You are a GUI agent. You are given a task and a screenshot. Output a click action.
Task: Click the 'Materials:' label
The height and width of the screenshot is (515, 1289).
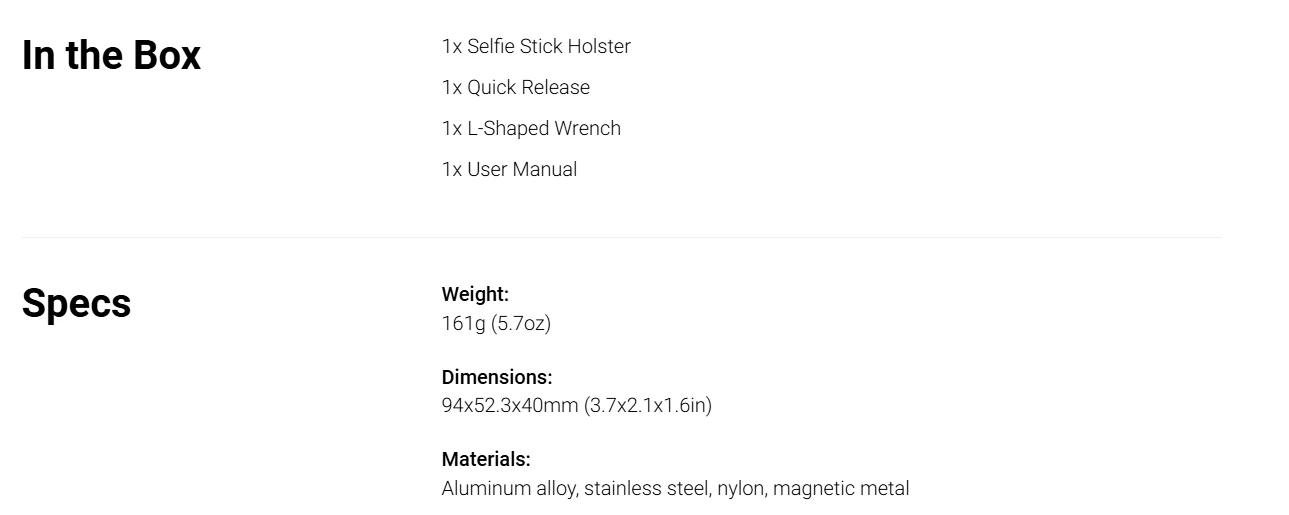(x=486, y=459)
